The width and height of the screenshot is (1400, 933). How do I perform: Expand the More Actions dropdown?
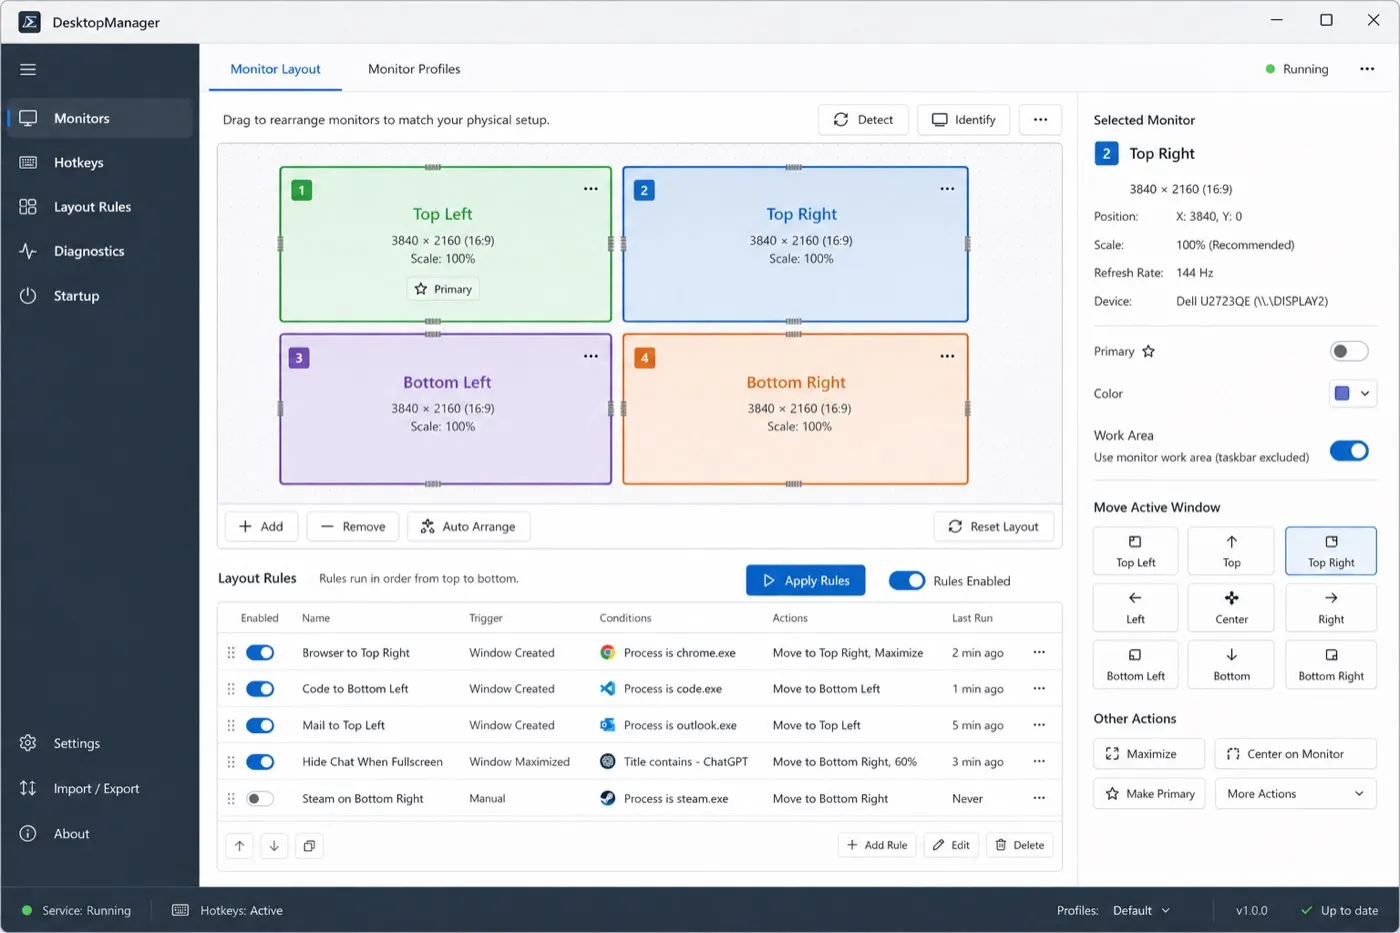coord(1295,794)
